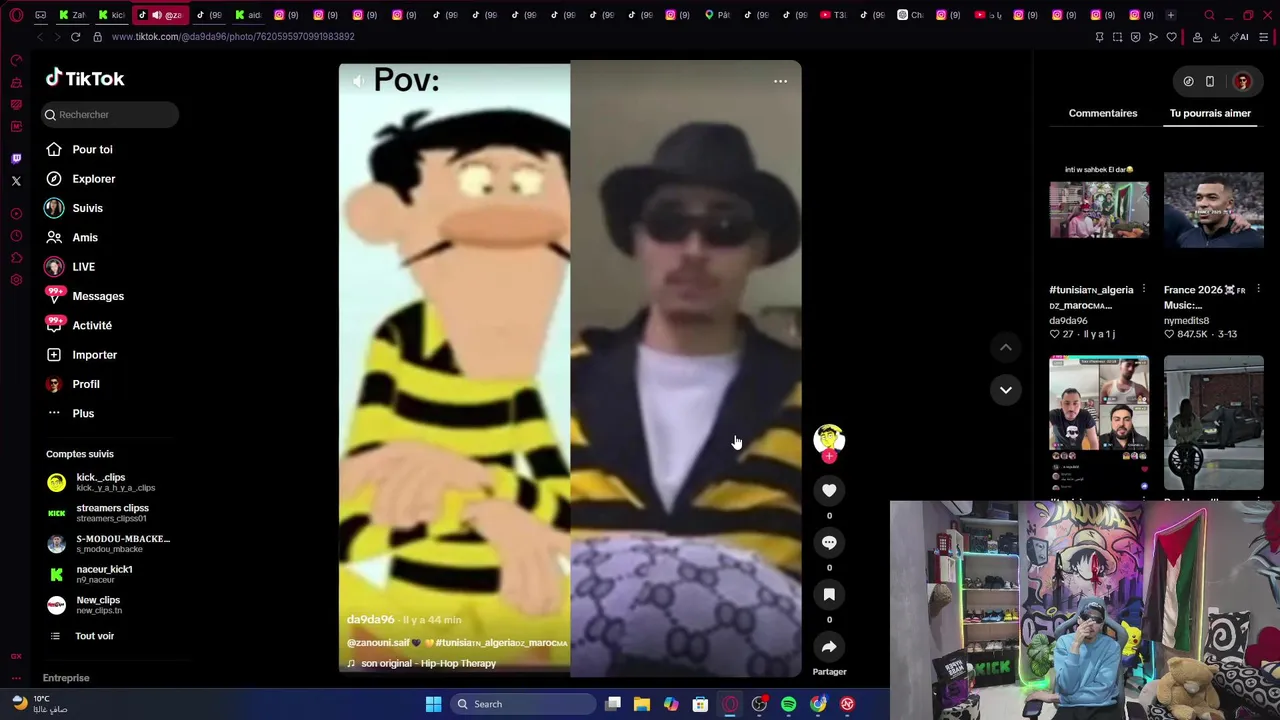
Task: Open the New_clips account
Action: (85, 605)
